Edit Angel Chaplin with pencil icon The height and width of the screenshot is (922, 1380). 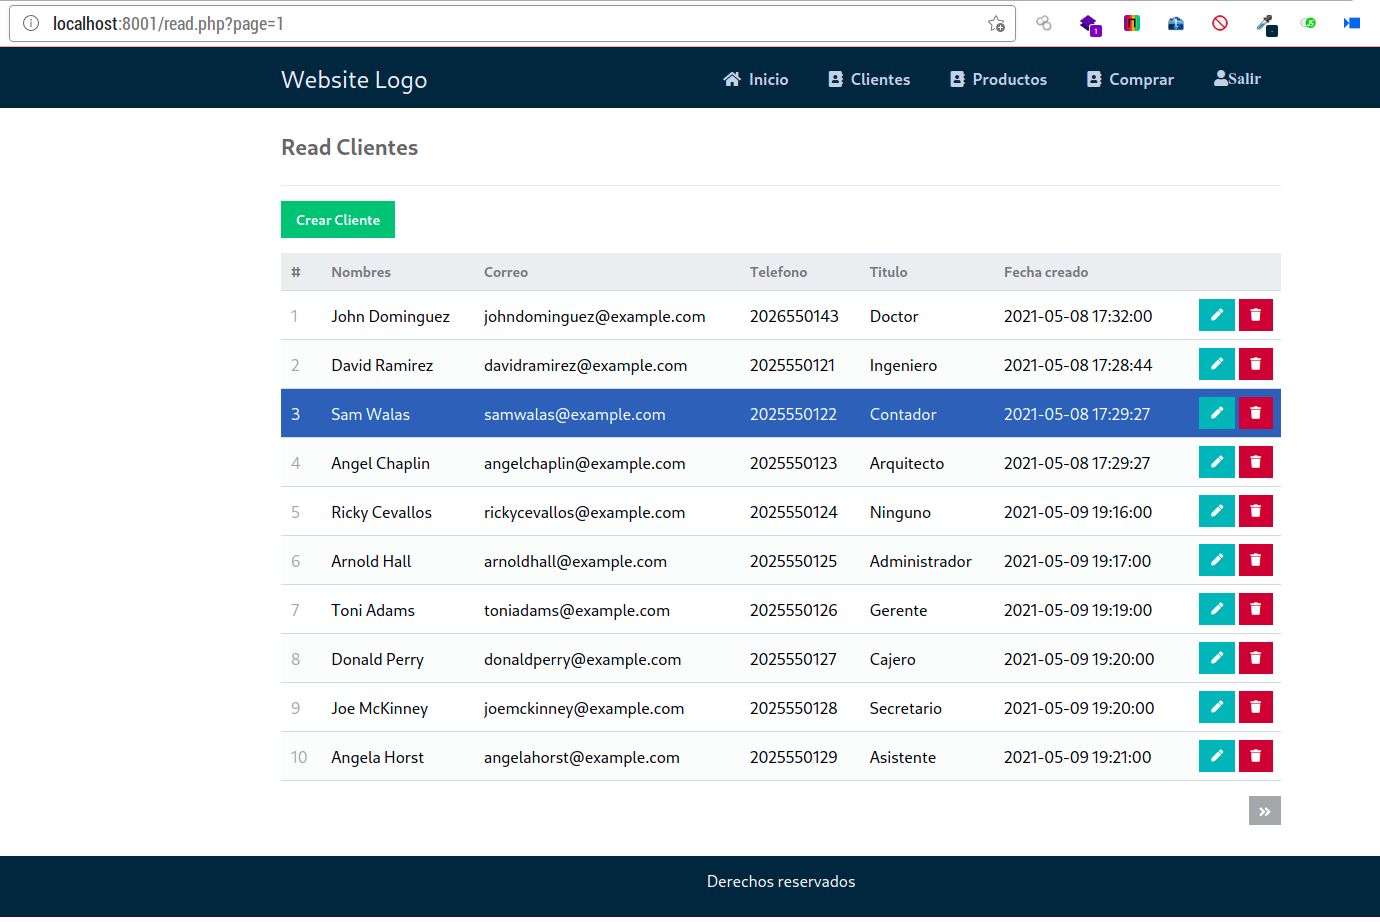click(1216, 462)
